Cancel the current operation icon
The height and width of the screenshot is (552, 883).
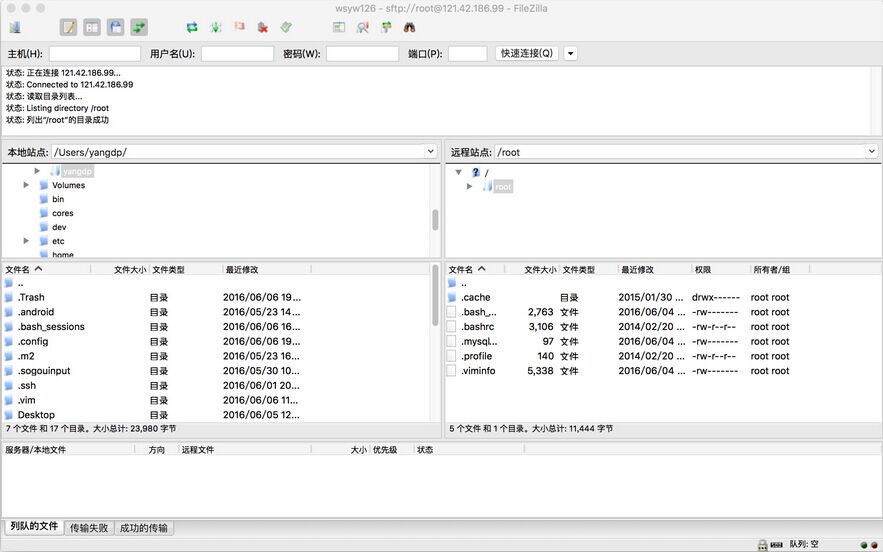click(x=239, y=26)
